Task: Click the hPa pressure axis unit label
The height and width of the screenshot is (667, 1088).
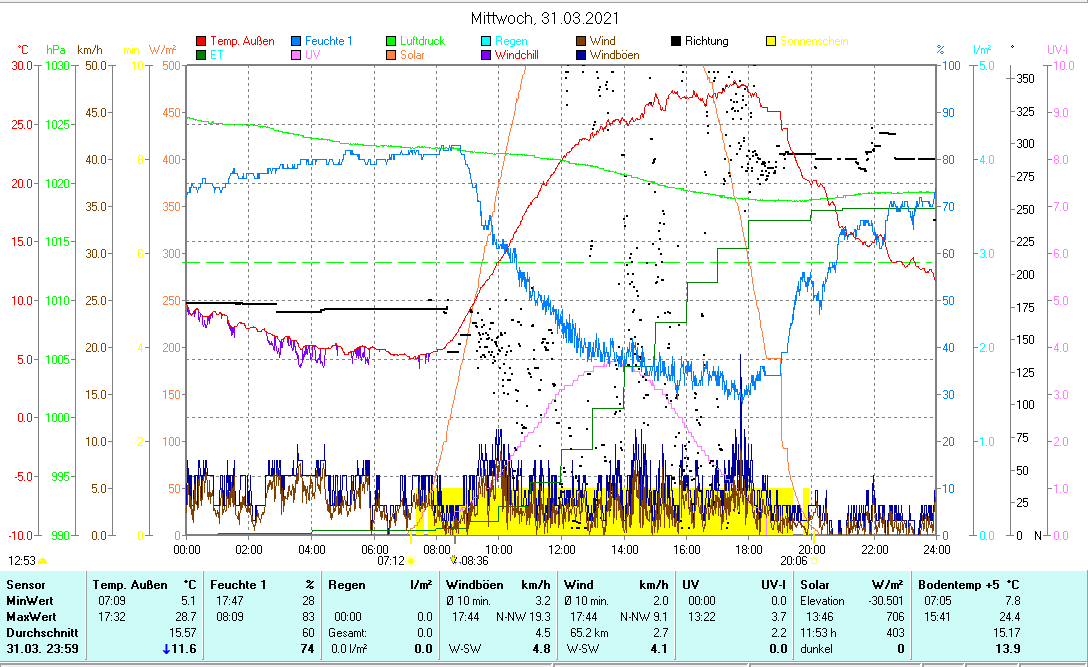Action: point(56,49)
